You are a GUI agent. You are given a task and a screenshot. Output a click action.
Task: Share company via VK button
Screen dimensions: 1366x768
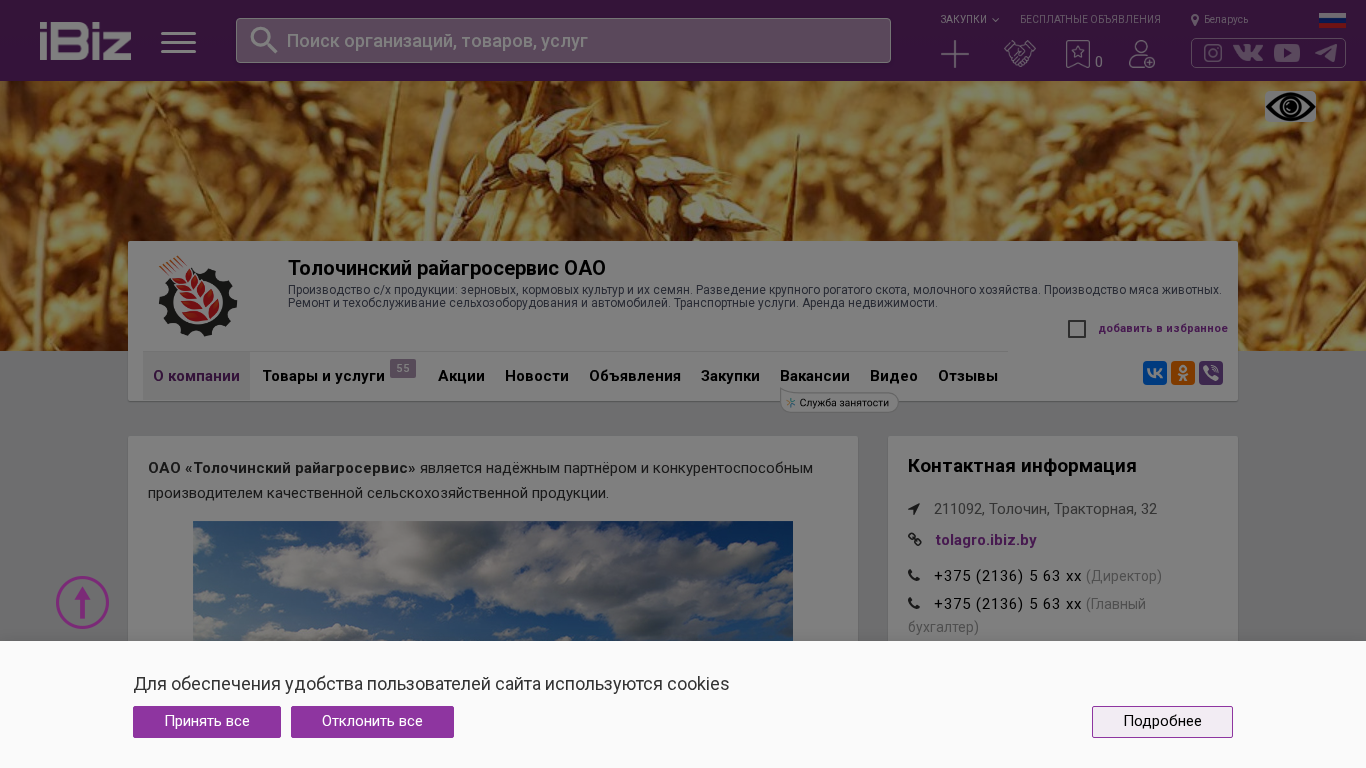click(1155, 373)
